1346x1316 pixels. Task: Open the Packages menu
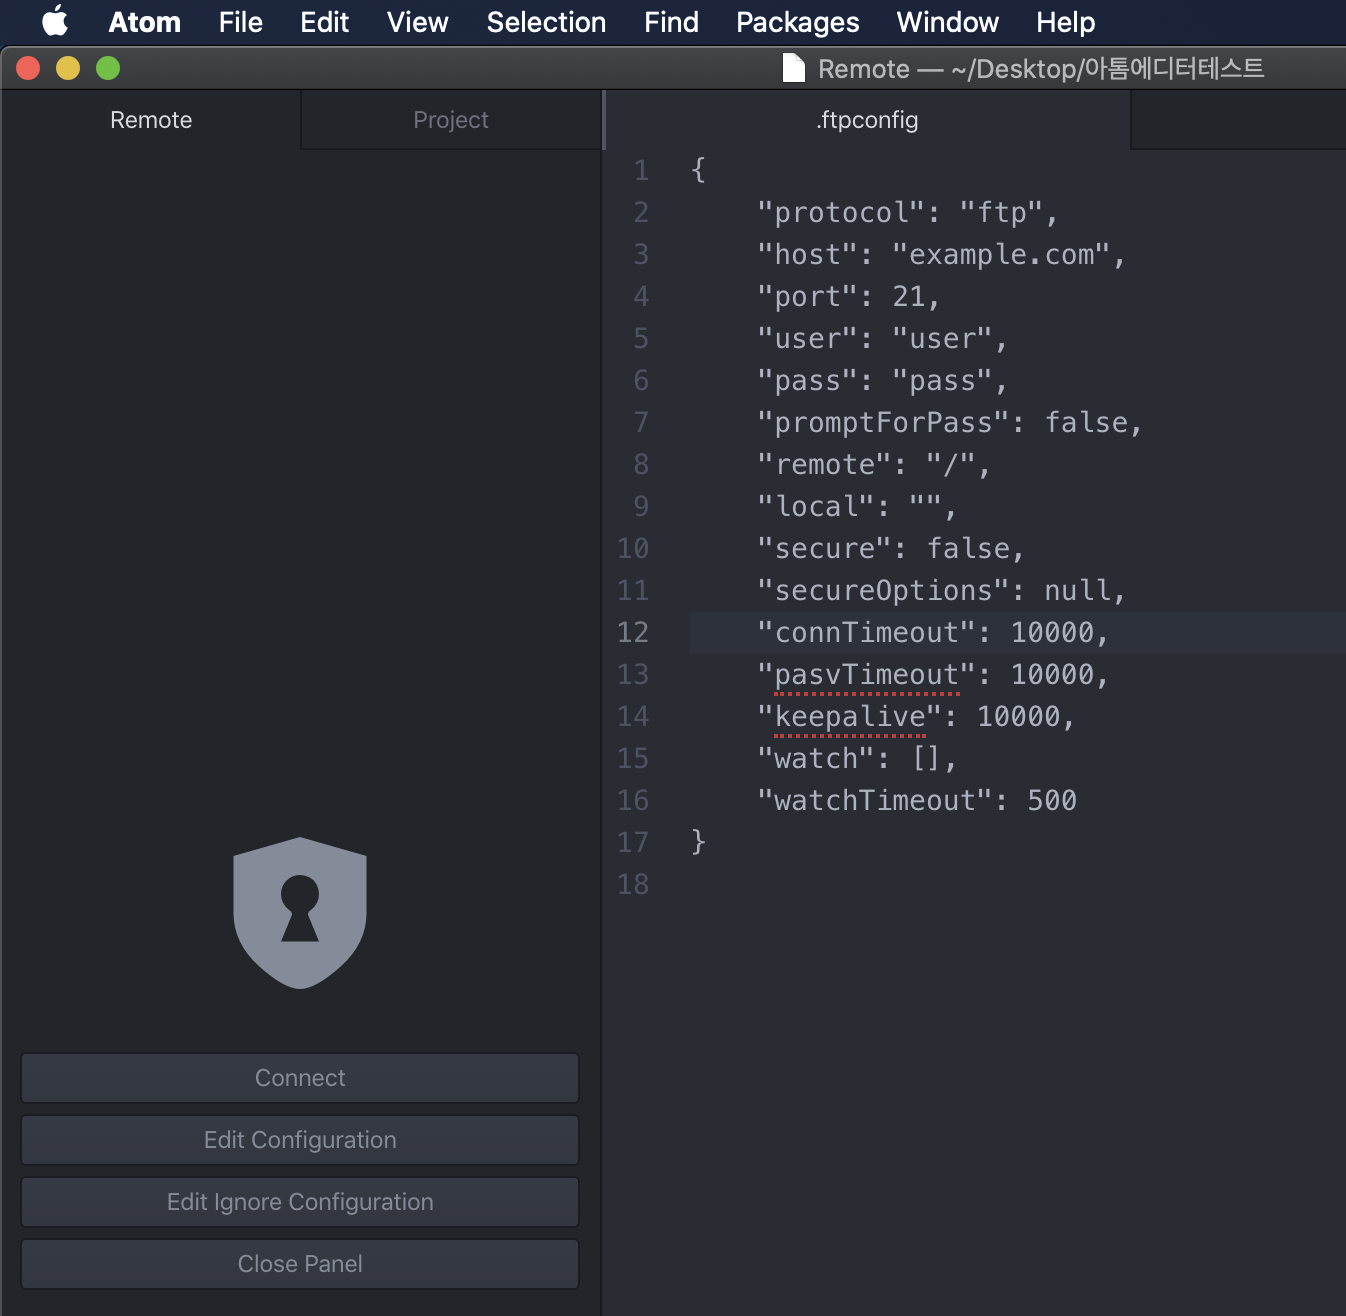798,22
